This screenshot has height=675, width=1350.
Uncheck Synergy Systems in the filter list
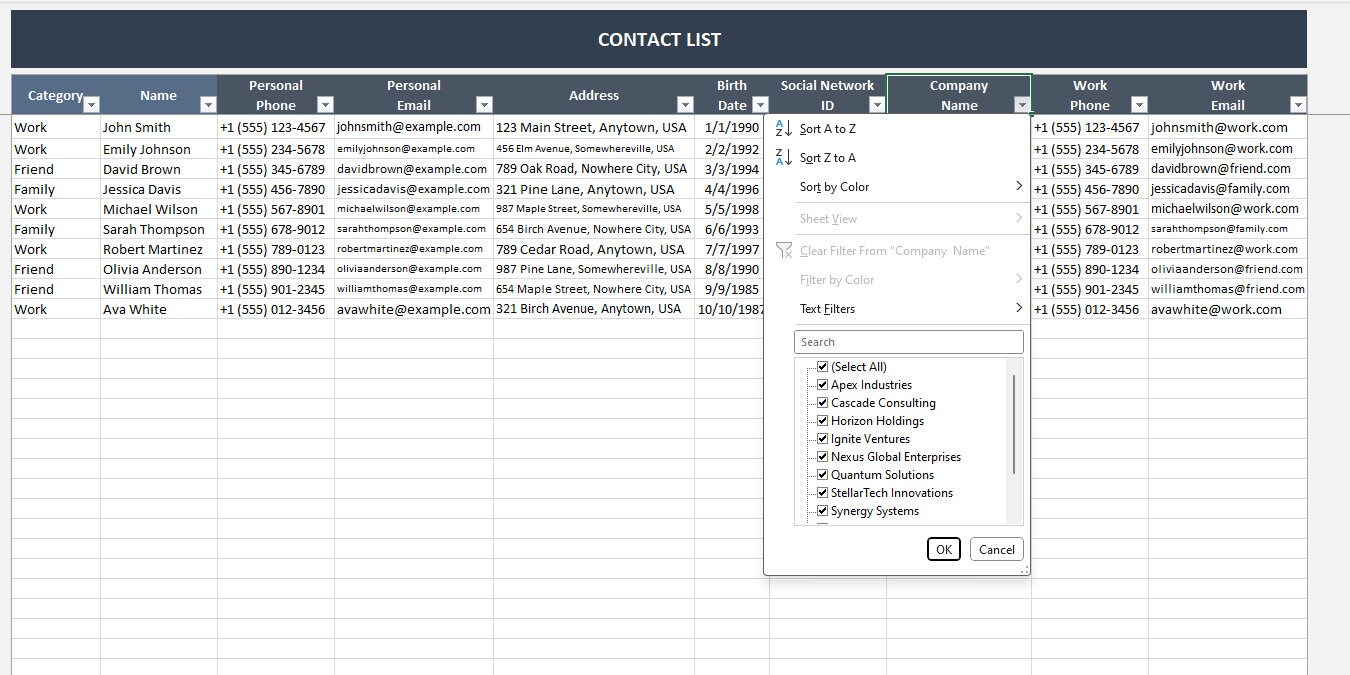point(822,511)
